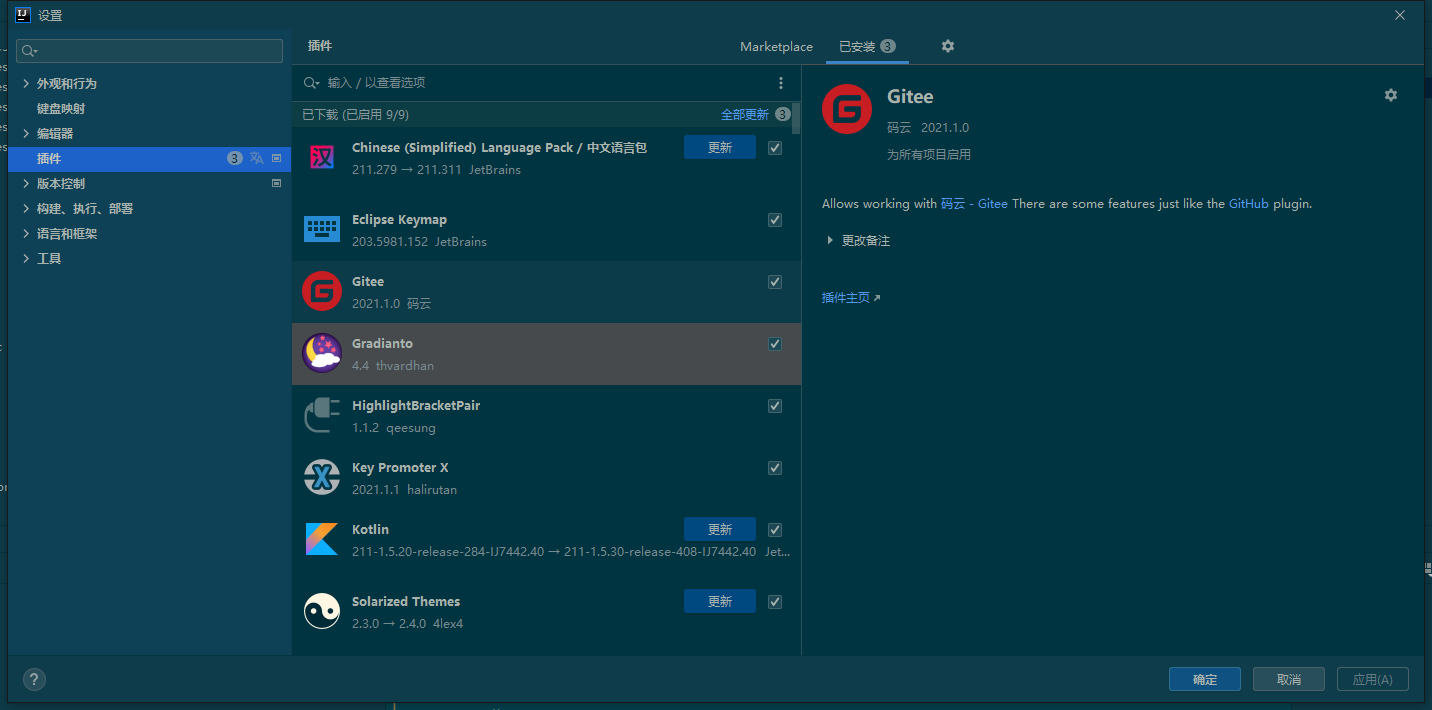The image size is (1432, 710).
Task: Click the Gradianto moon icon
Action: [x=322, y=353]
